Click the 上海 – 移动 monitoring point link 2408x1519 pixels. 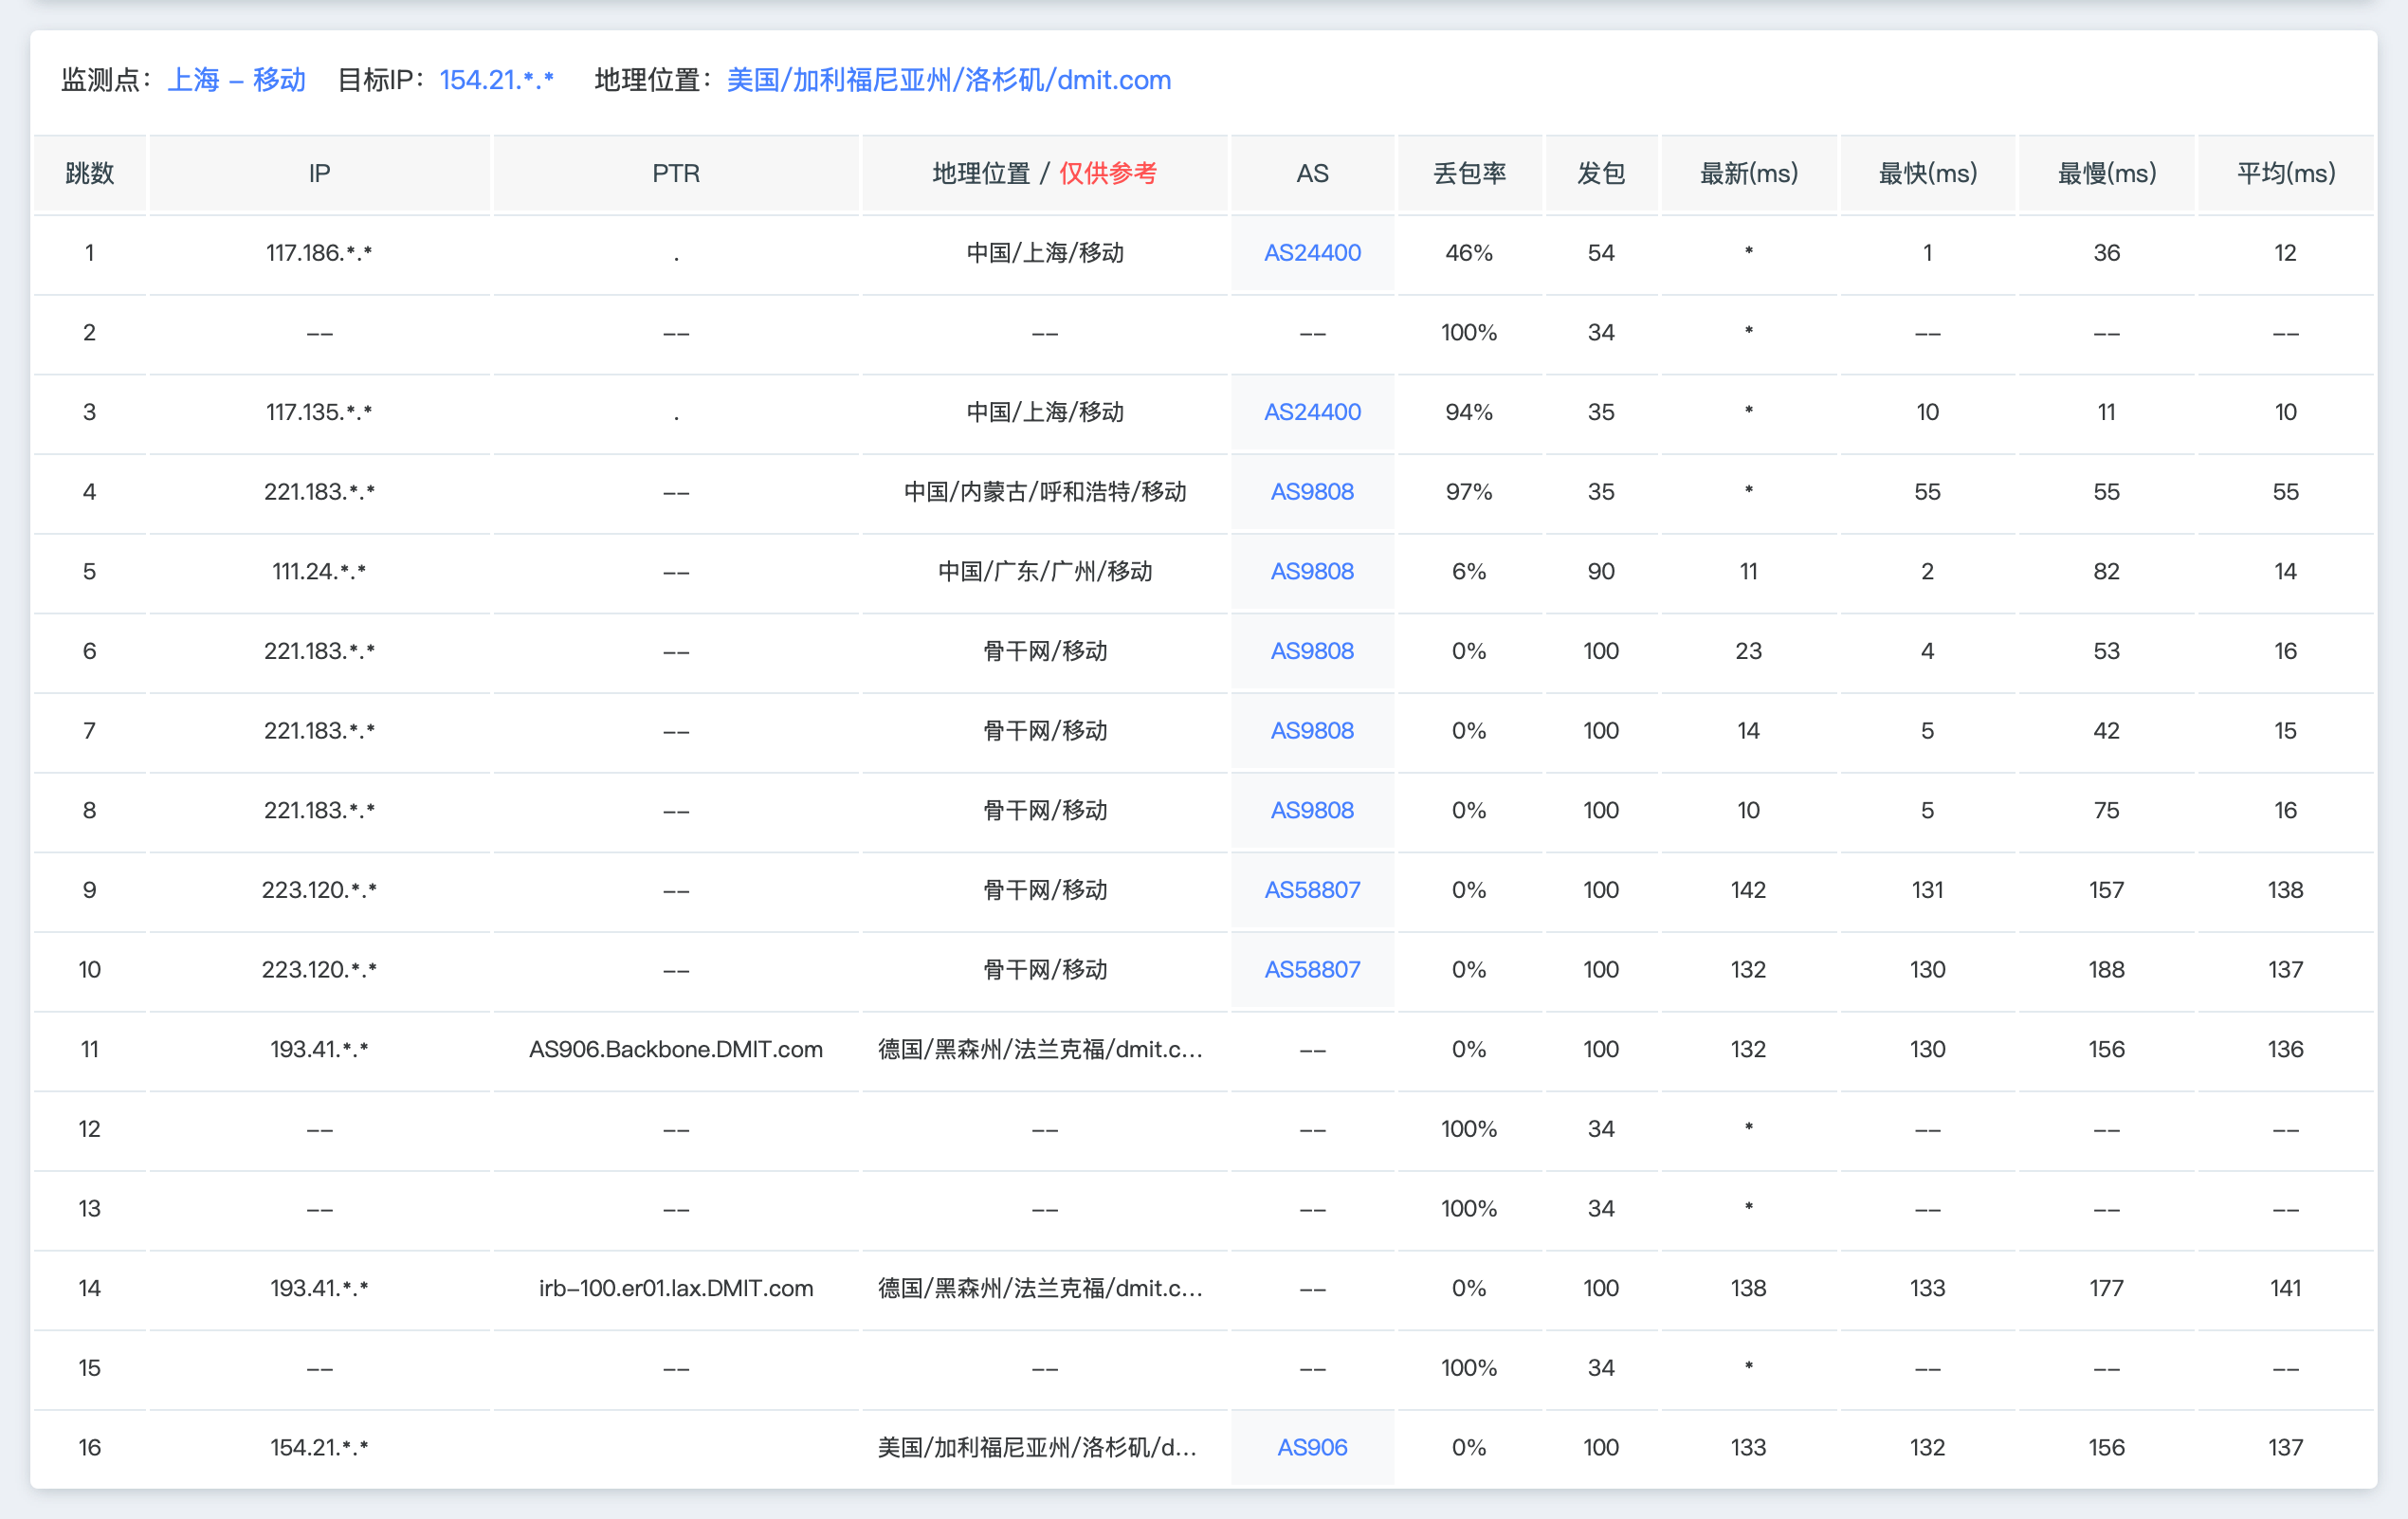pyautogui.click(x=236, y=80)
